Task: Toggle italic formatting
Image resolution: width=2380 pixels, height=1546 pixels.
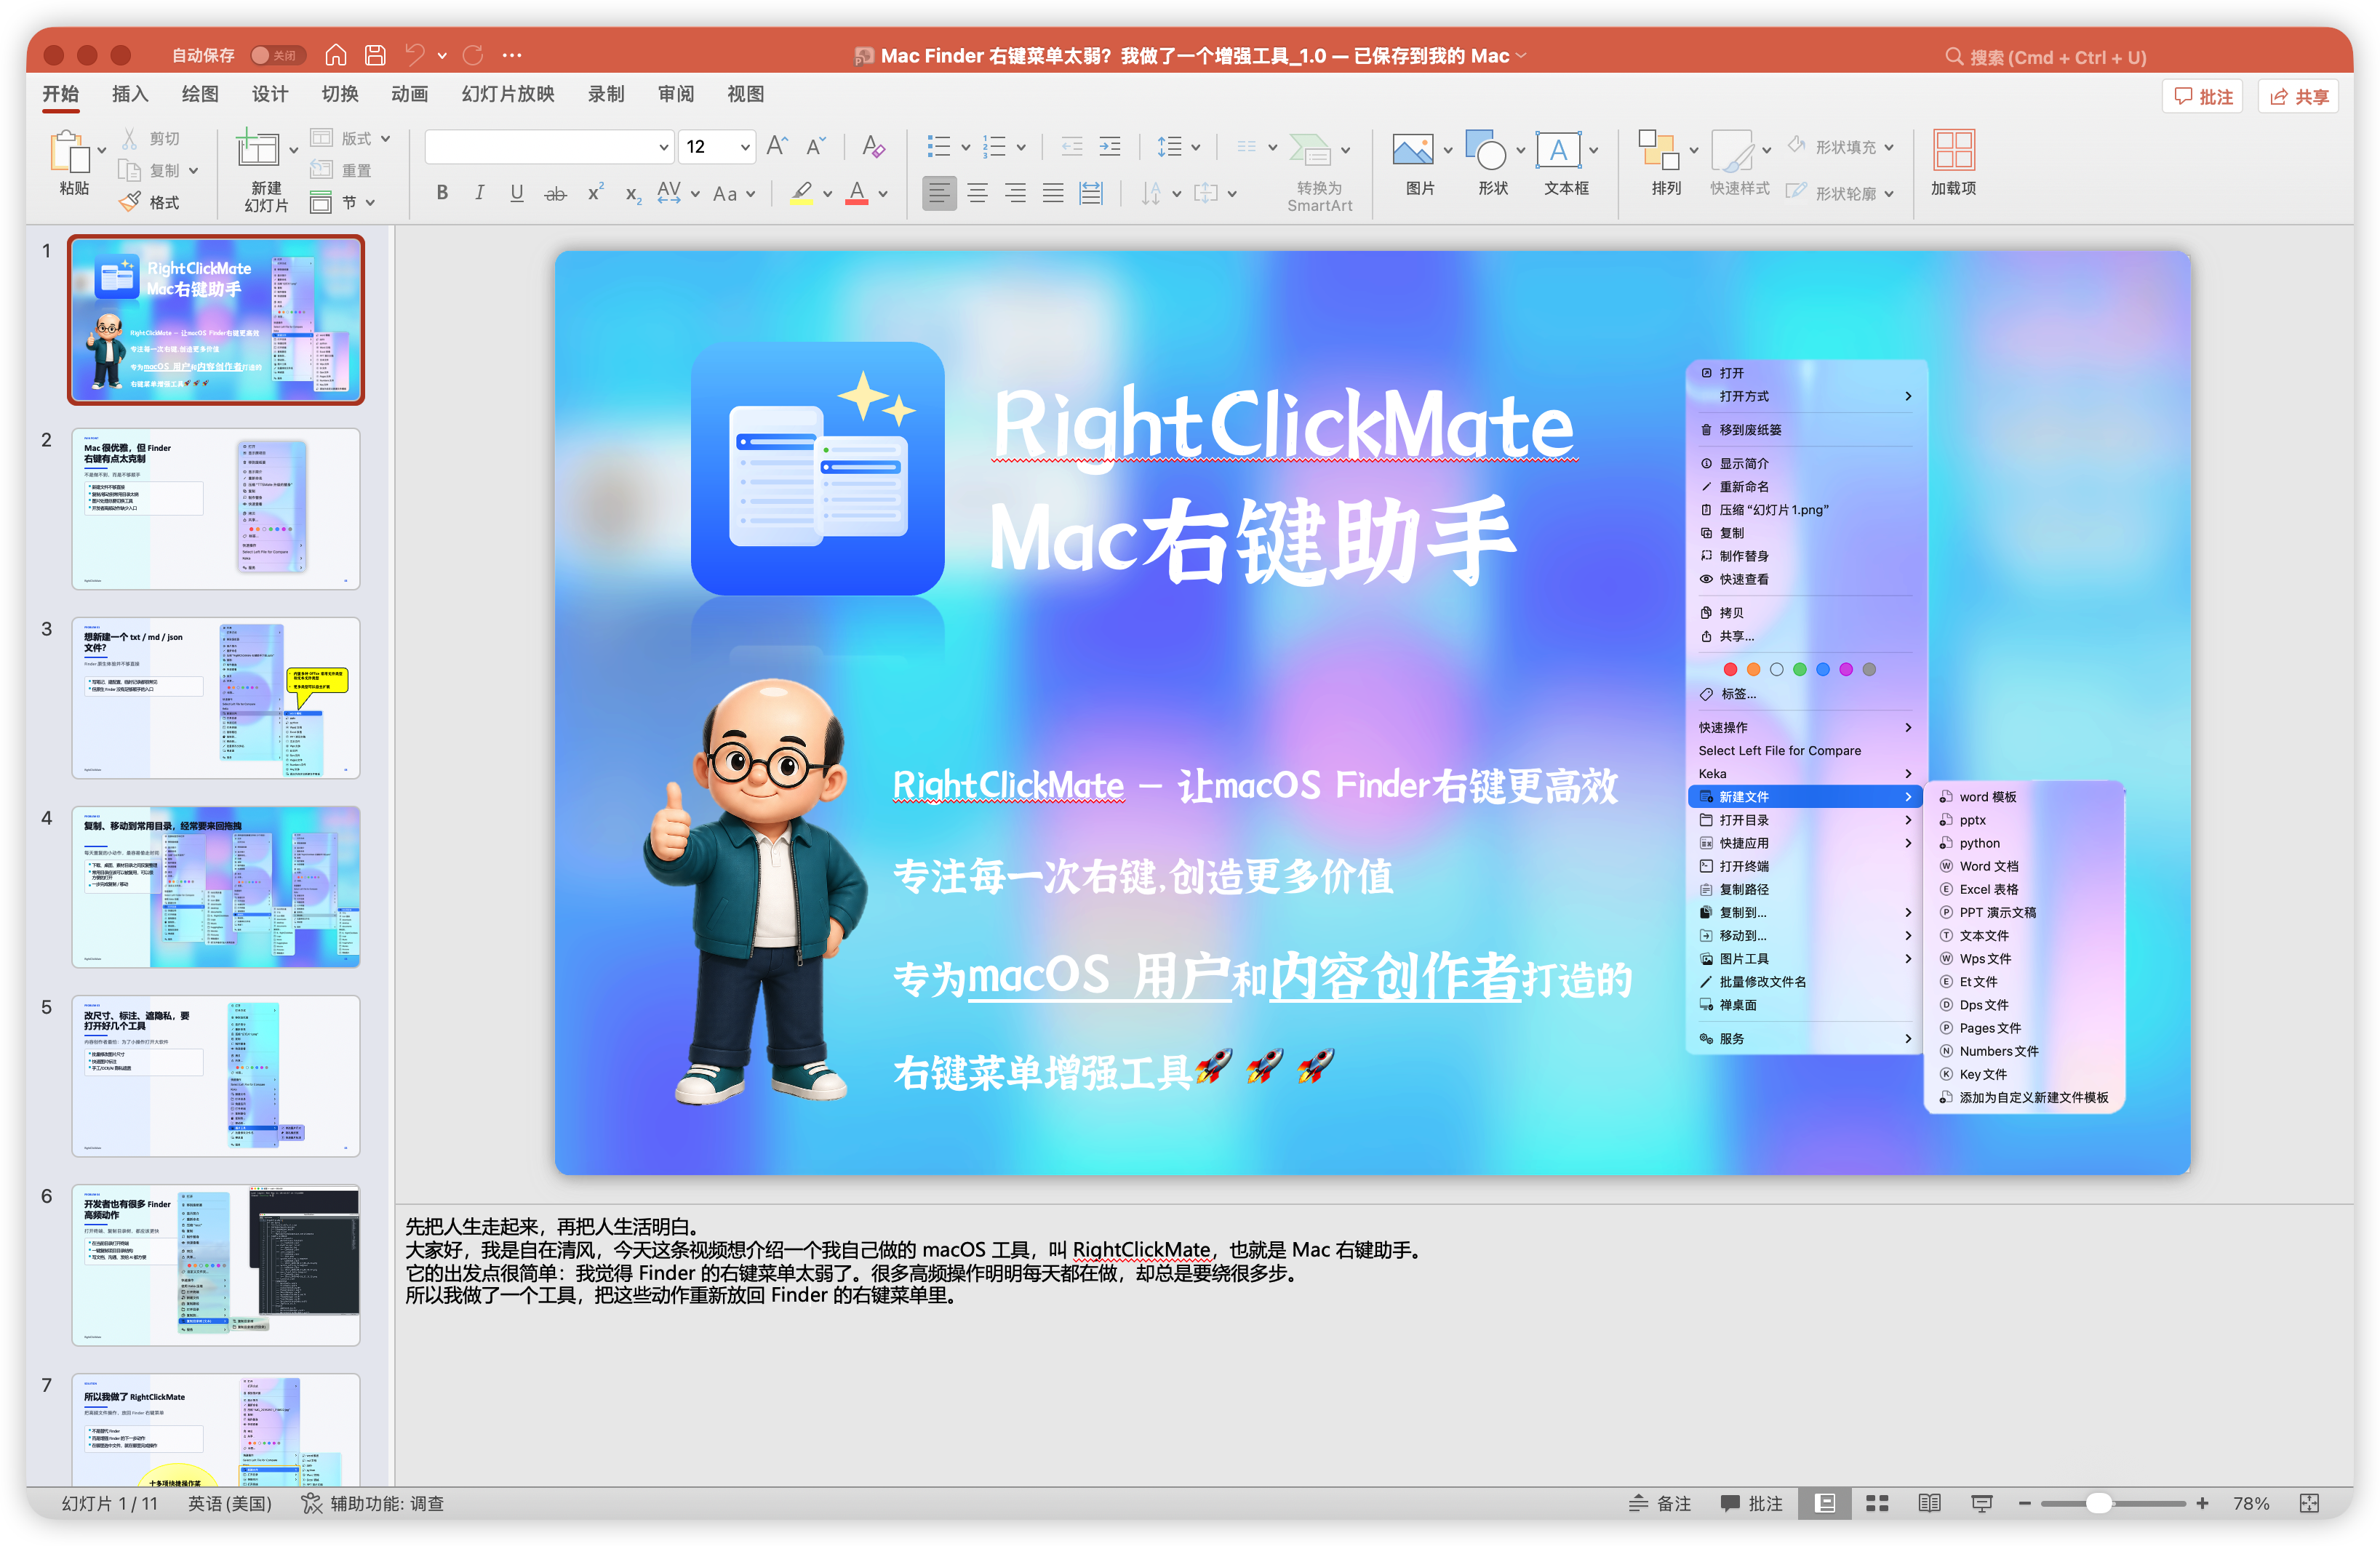Action: [479, 193]
